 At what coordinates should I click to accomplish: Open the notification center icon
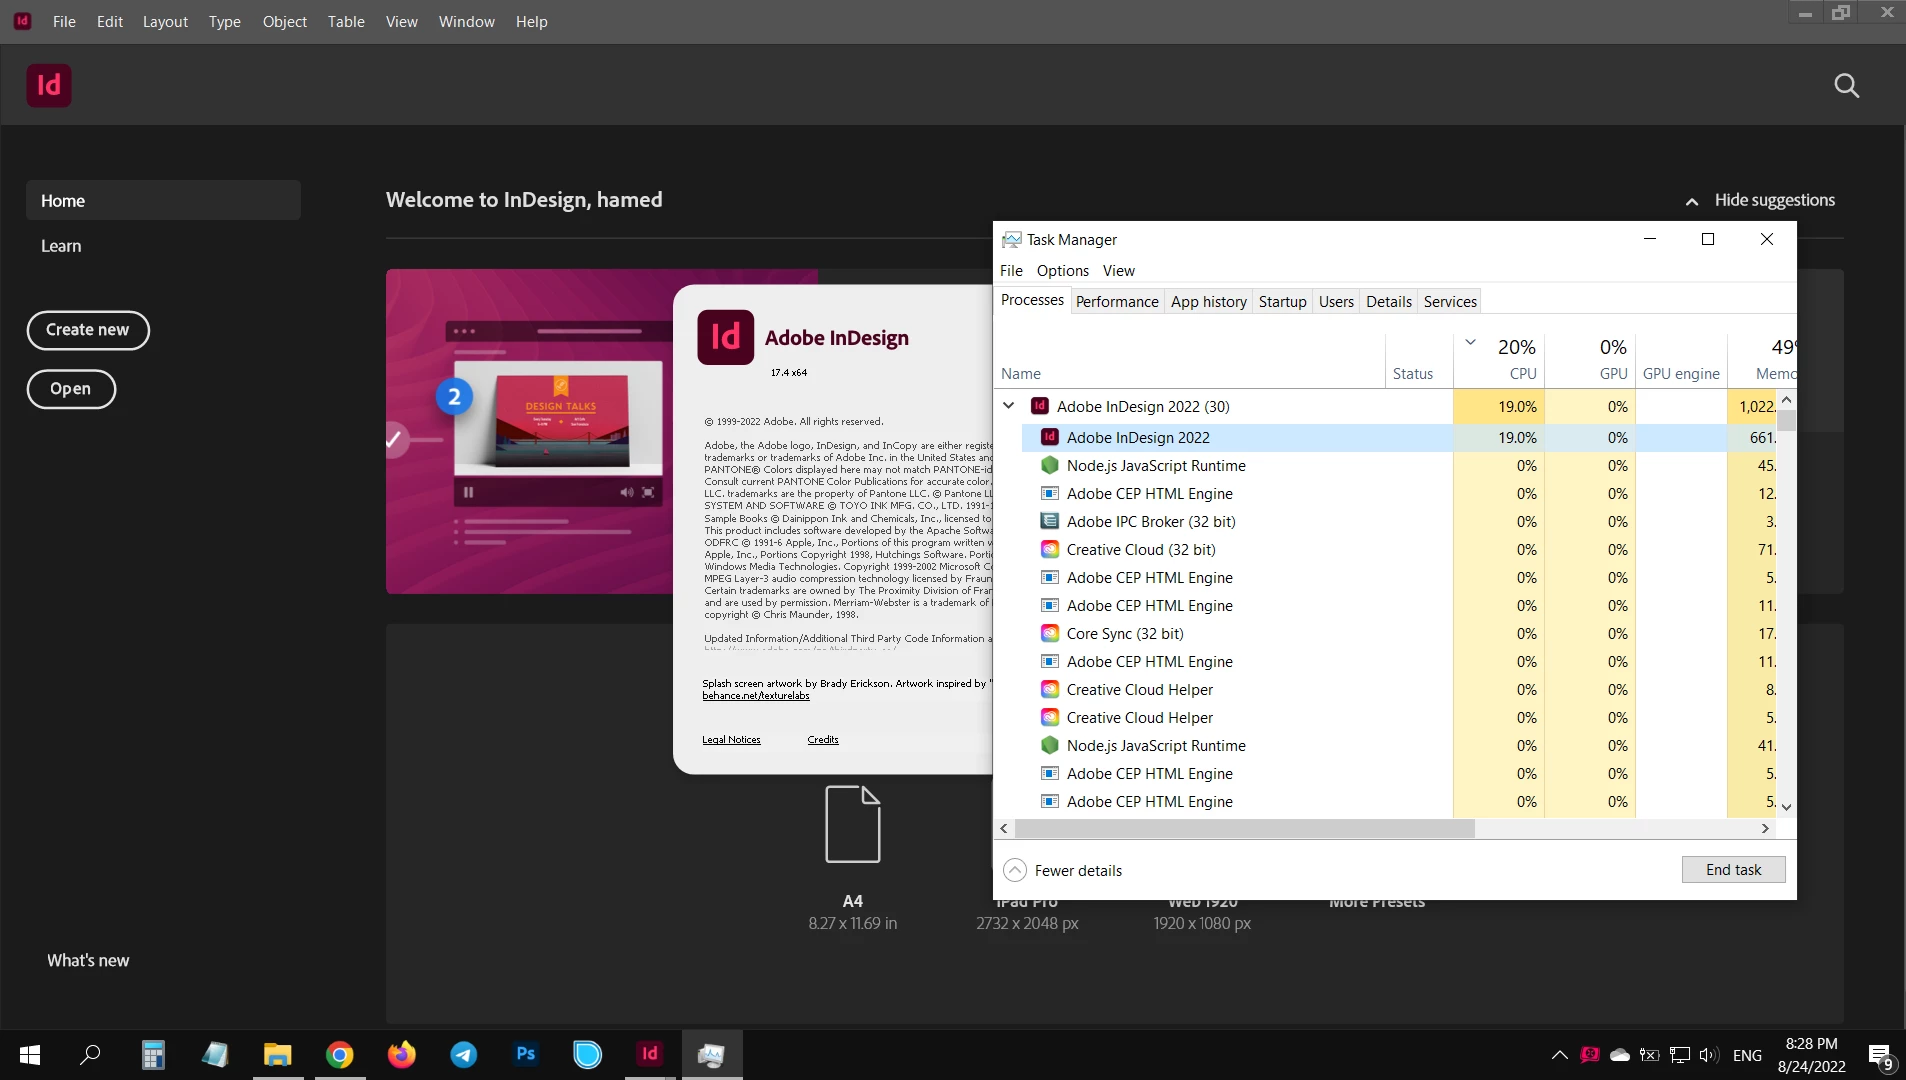click(x=1880, y=1056)
